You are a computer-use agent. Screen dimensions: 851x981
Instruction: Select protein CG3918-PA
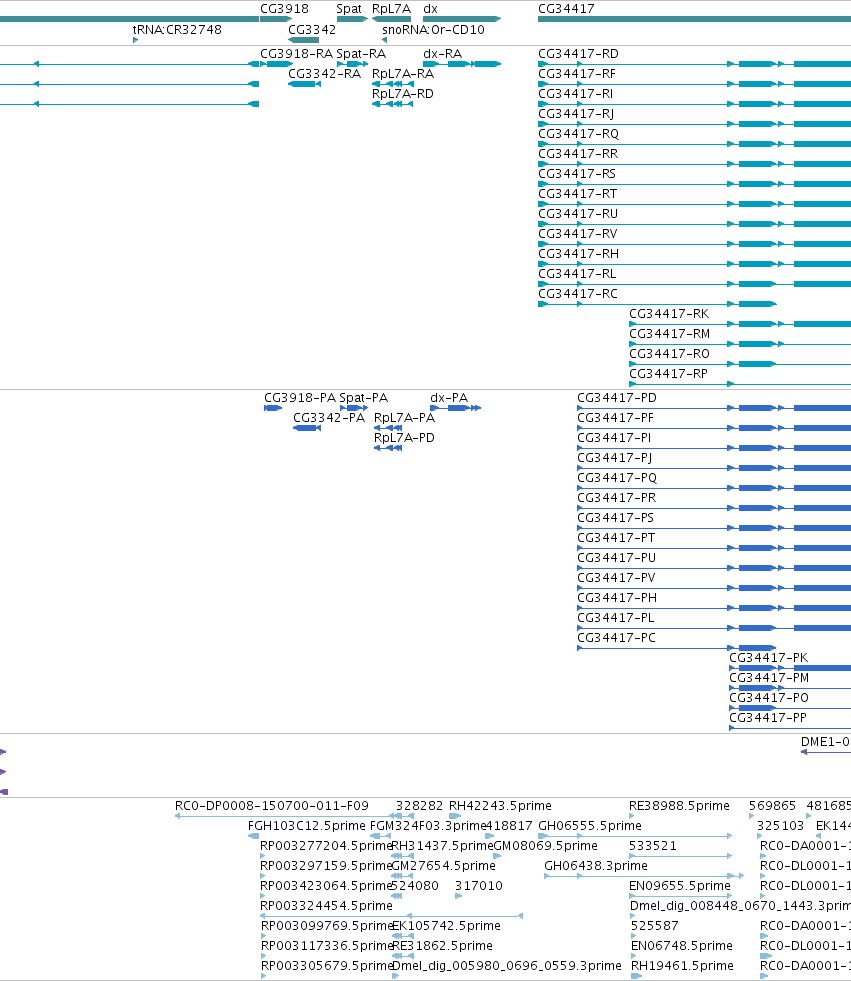click(x=300, y=398)
